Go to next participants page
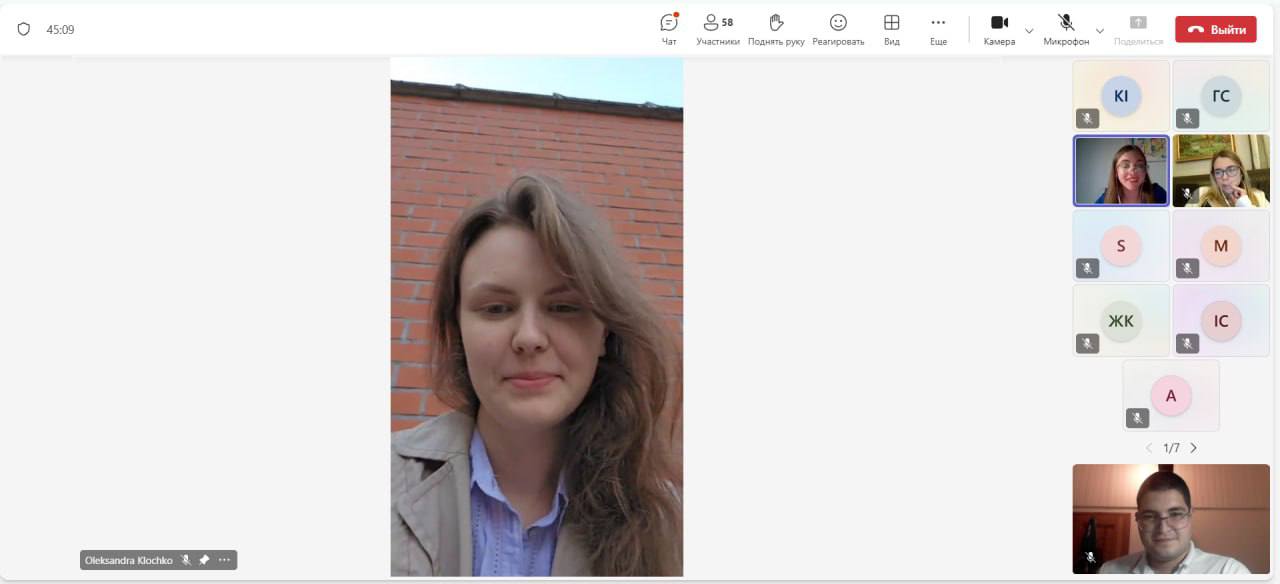The width and height of the screenshot is (1280, 584). 1193,448
